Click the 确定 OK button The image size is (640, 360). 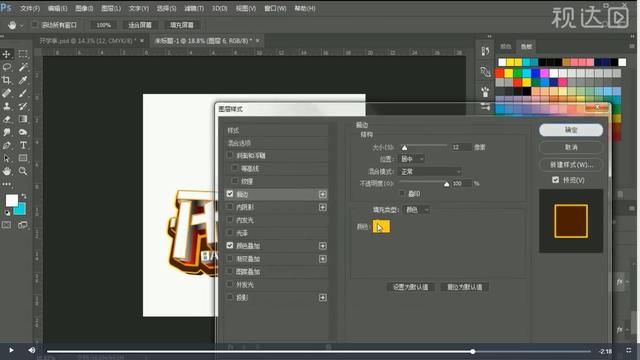(571, 130)
